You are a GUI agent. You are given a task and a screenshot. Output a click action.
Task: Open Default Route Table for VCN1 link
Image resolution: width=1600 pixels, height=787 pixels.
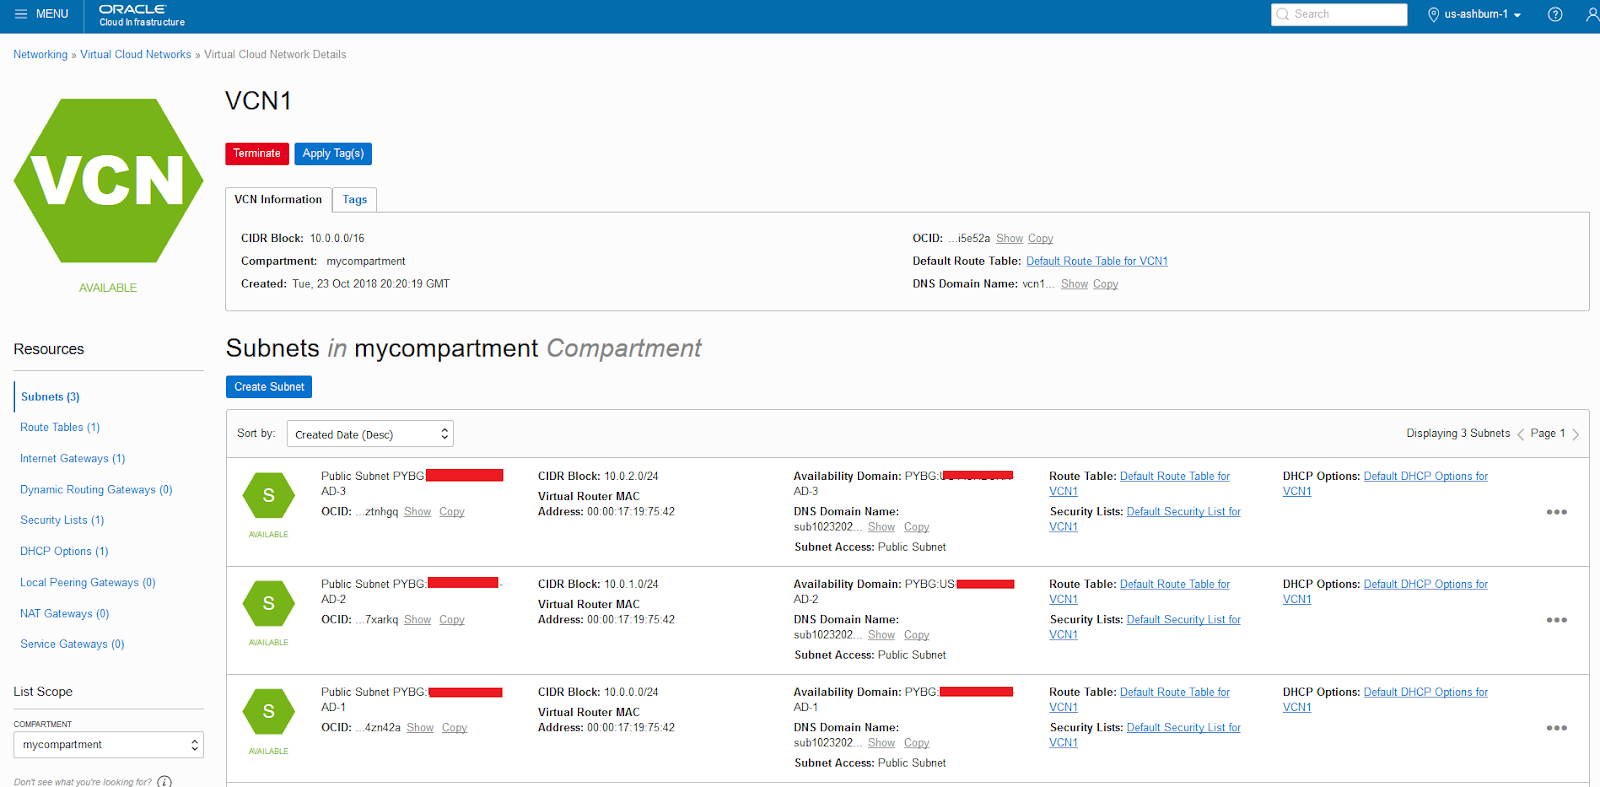[1097, 261]
